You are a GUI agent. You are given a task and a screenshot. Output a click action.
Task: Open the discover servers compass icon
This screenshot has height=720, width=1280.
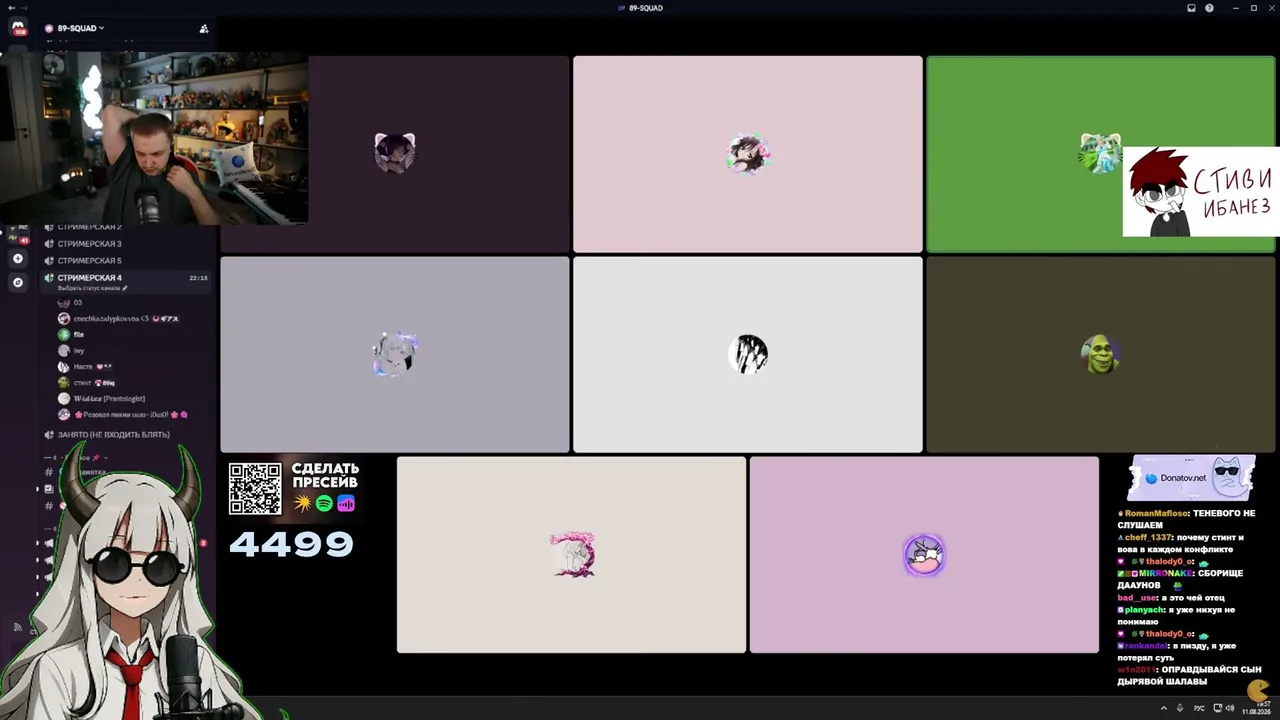pyautogui.click(x=17, y=282)
